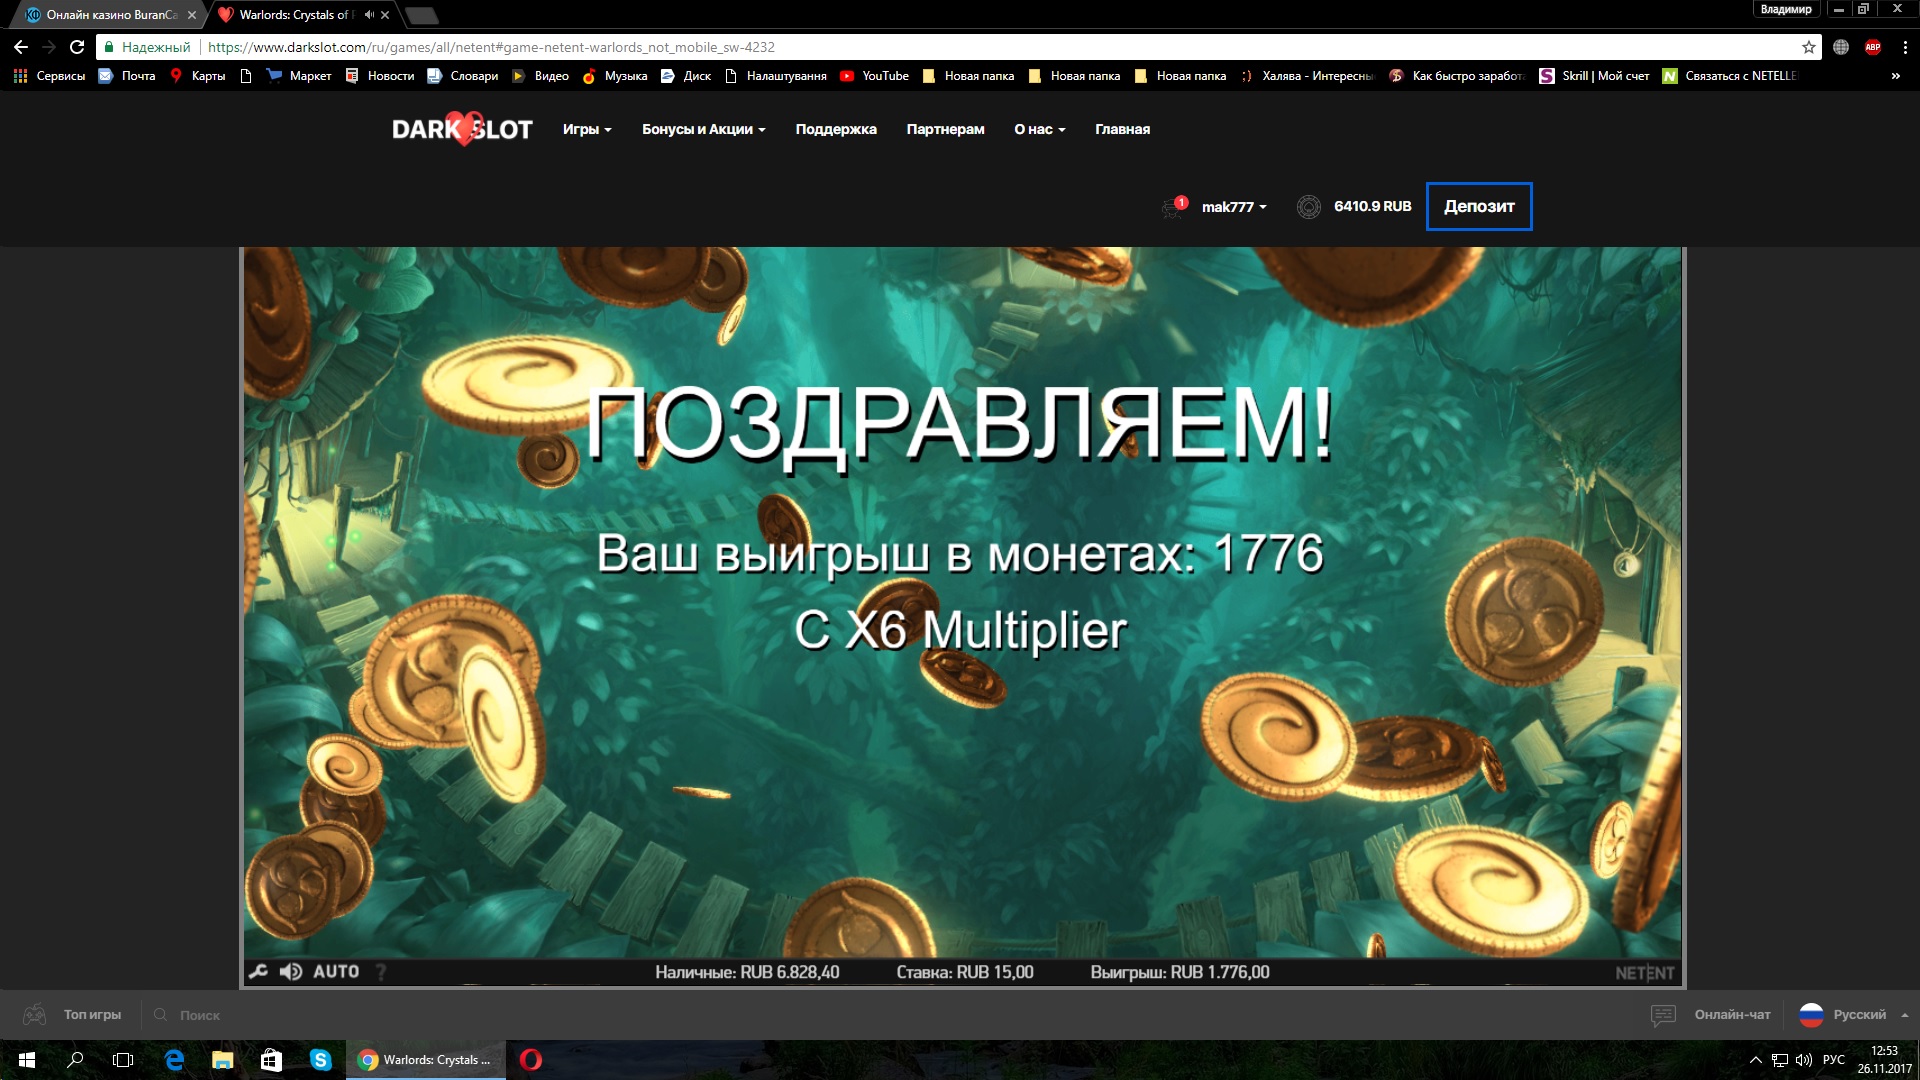Expand the Русский language selector

[1870, 1014]
